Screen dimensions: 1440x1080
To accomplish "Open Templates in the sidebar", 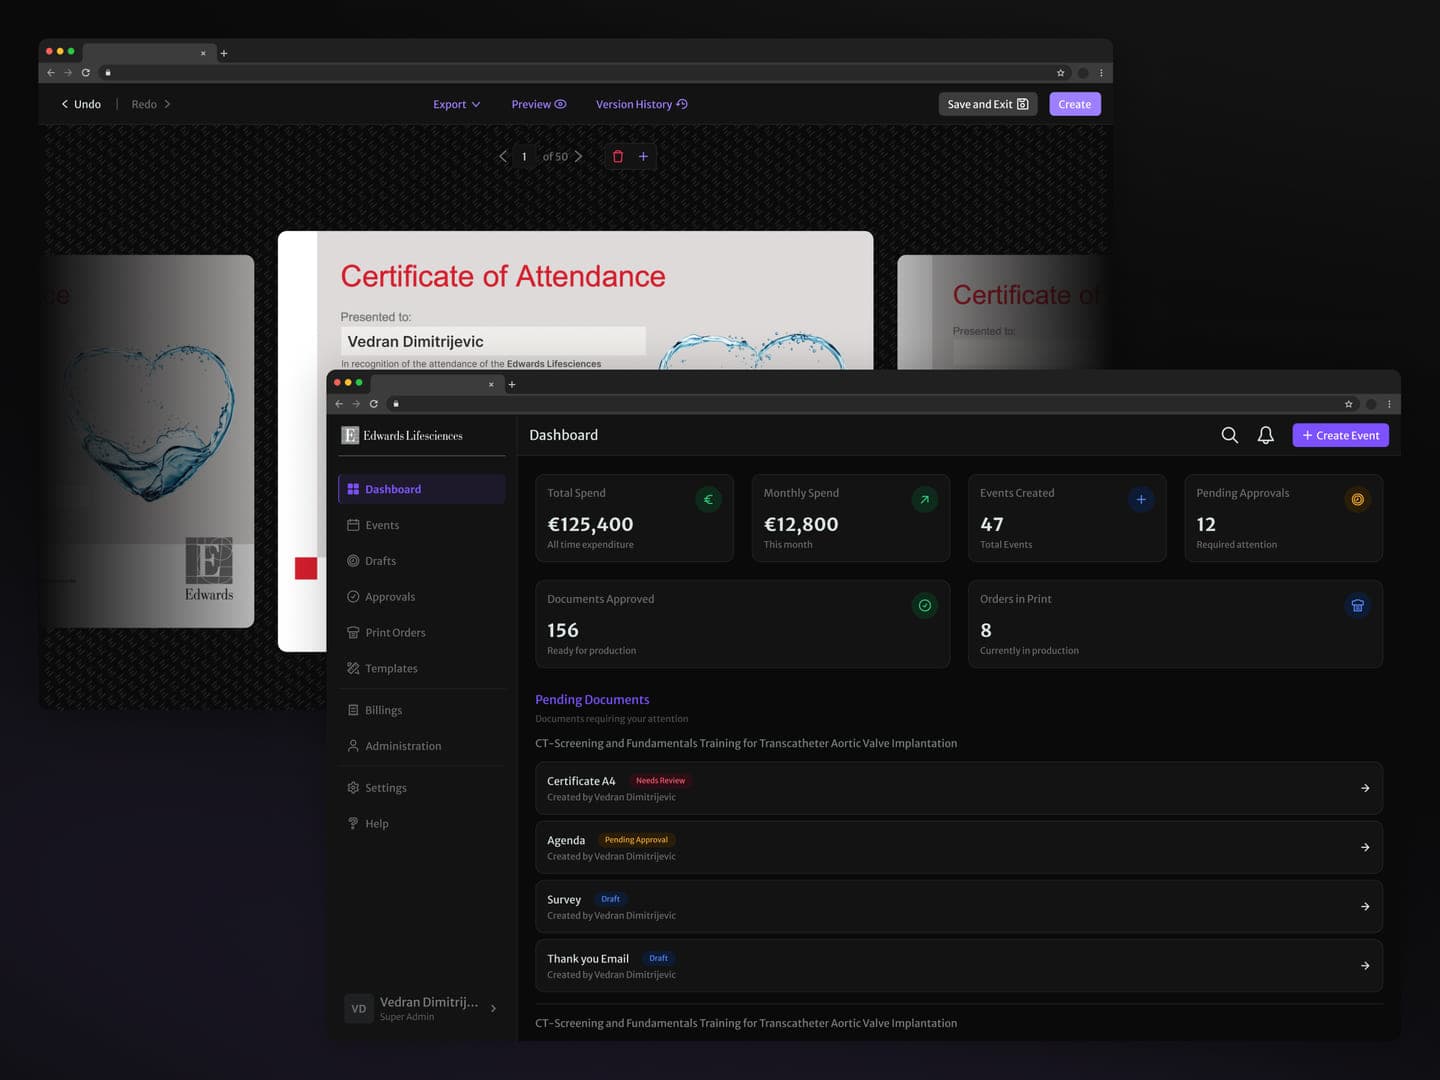I will pos(422,669).
